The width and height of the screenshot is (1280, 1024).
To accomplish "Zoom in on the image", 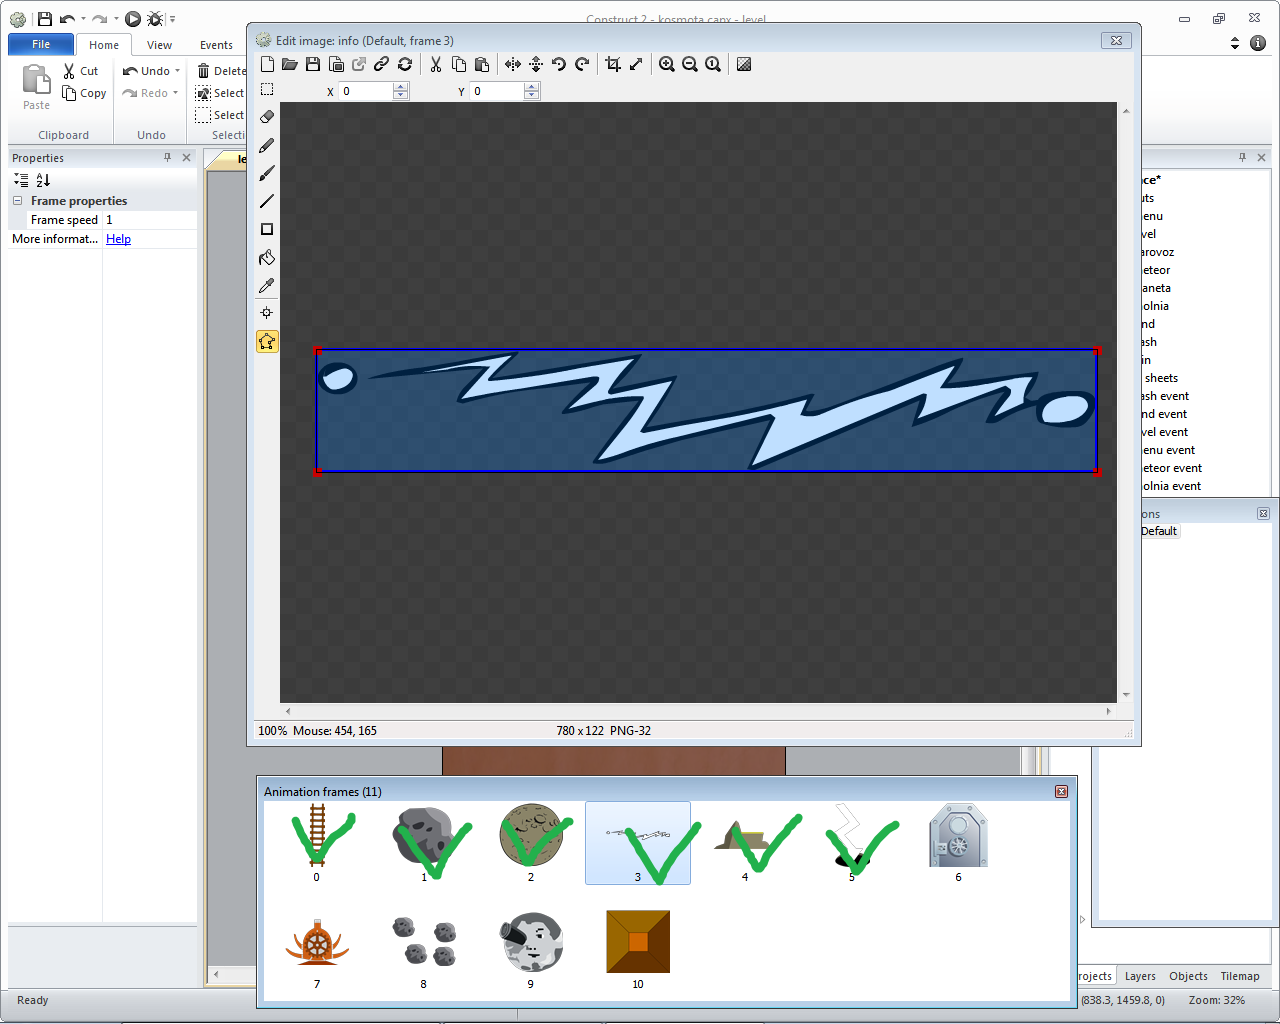I will coord(667,64).
